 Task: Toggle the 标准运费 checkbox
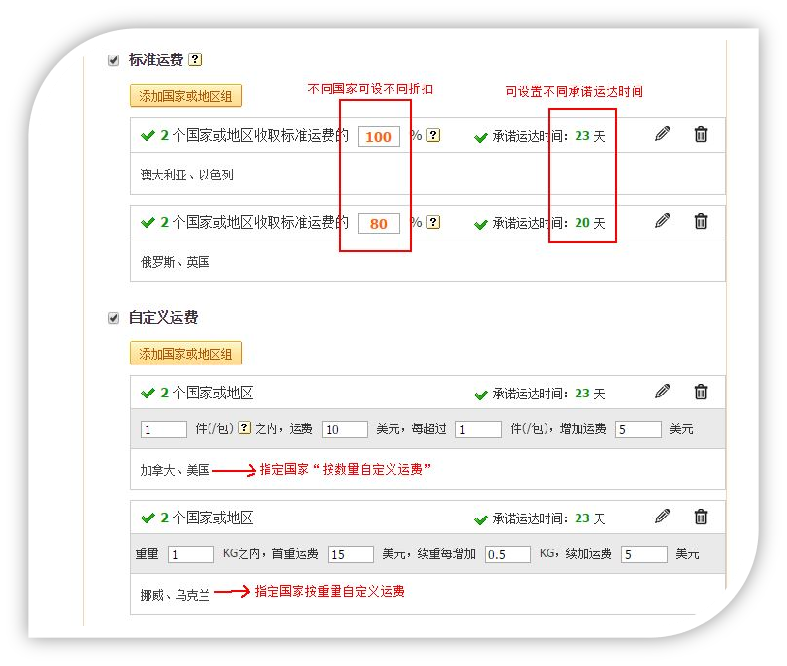[x=114, y=60]
